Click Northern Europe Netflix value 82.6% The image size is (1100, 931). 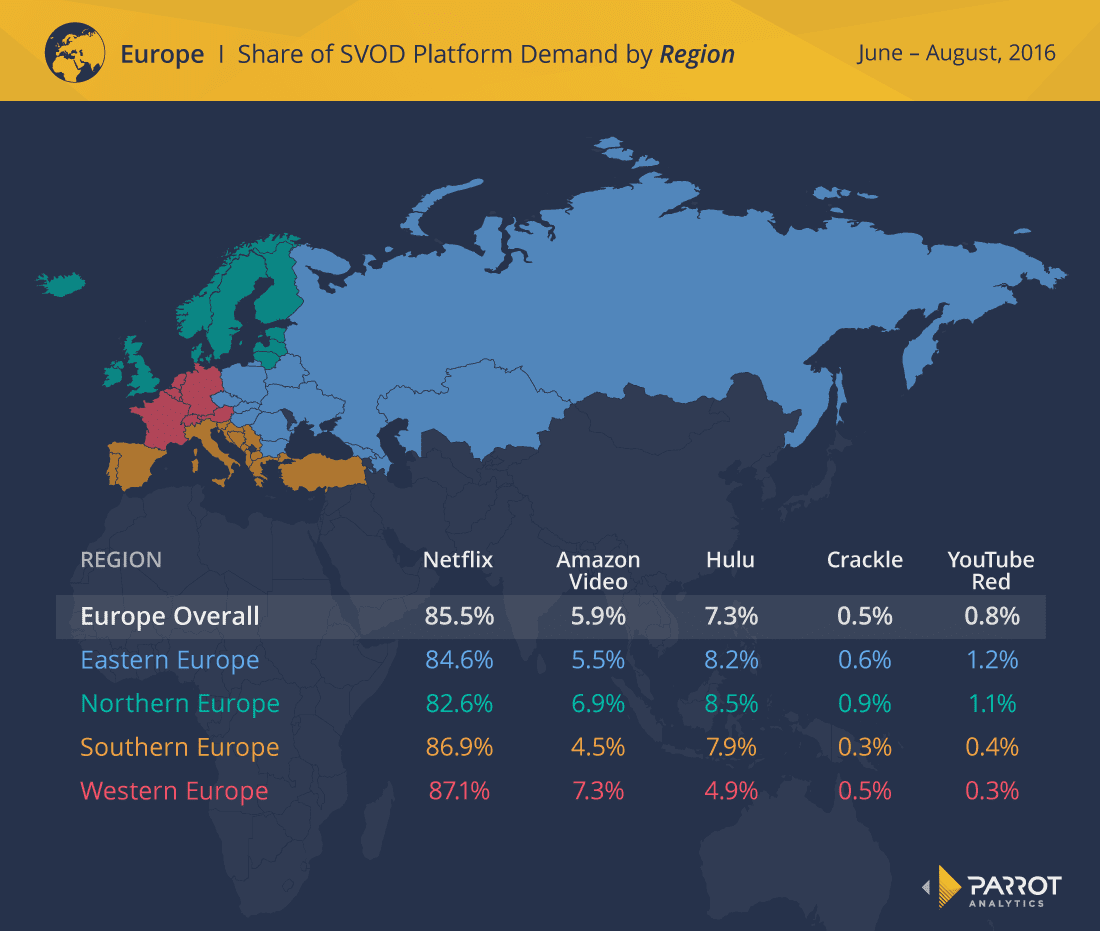point(459,704)
